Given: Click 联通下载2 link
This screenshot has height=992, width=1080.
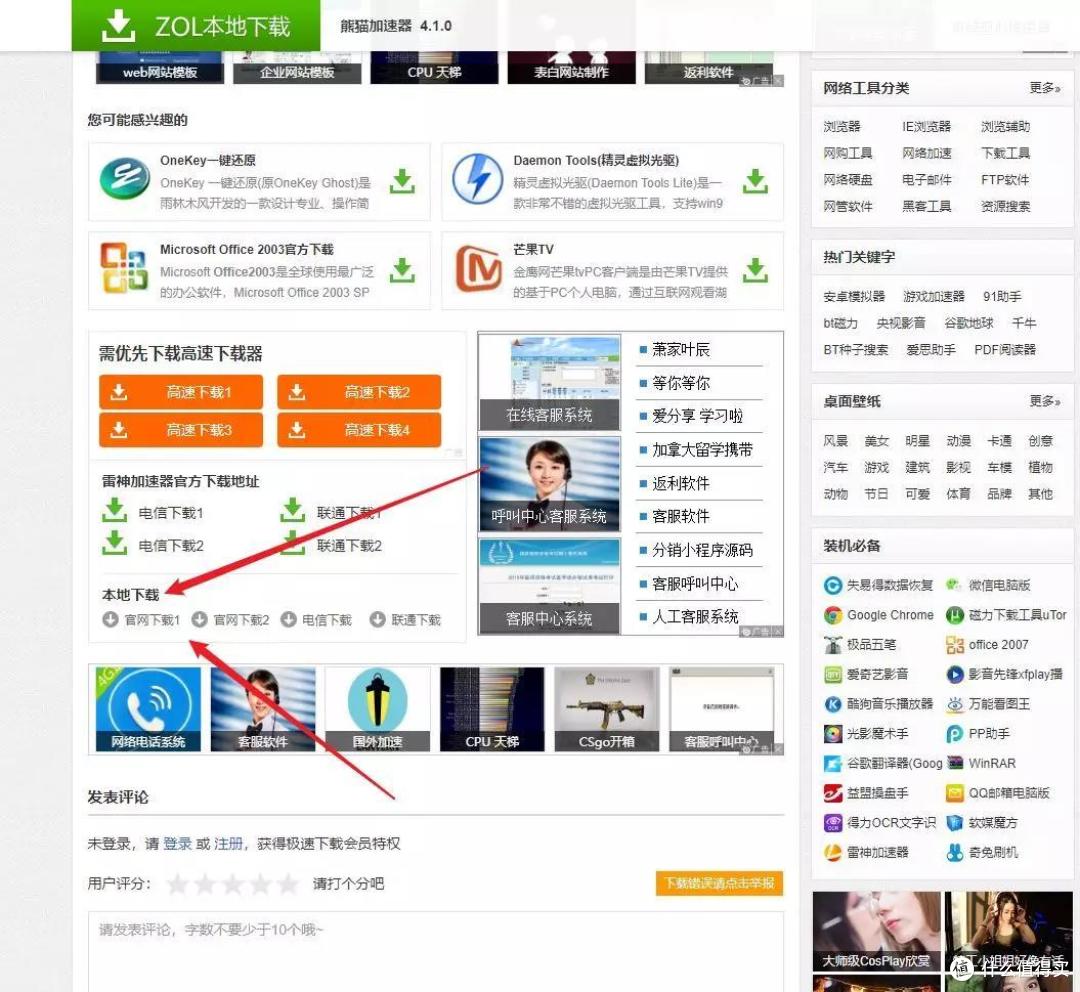Looking at the screenshot, I should click(x=349, y=546).
